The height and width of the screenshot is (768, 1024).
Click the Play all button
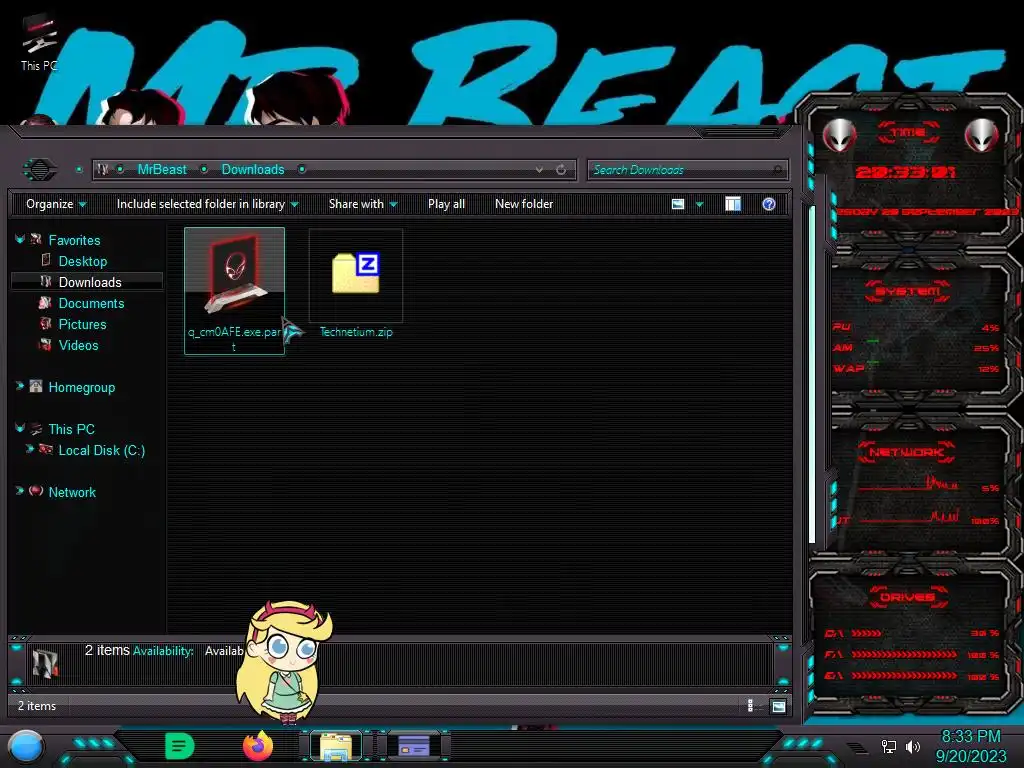446,204
